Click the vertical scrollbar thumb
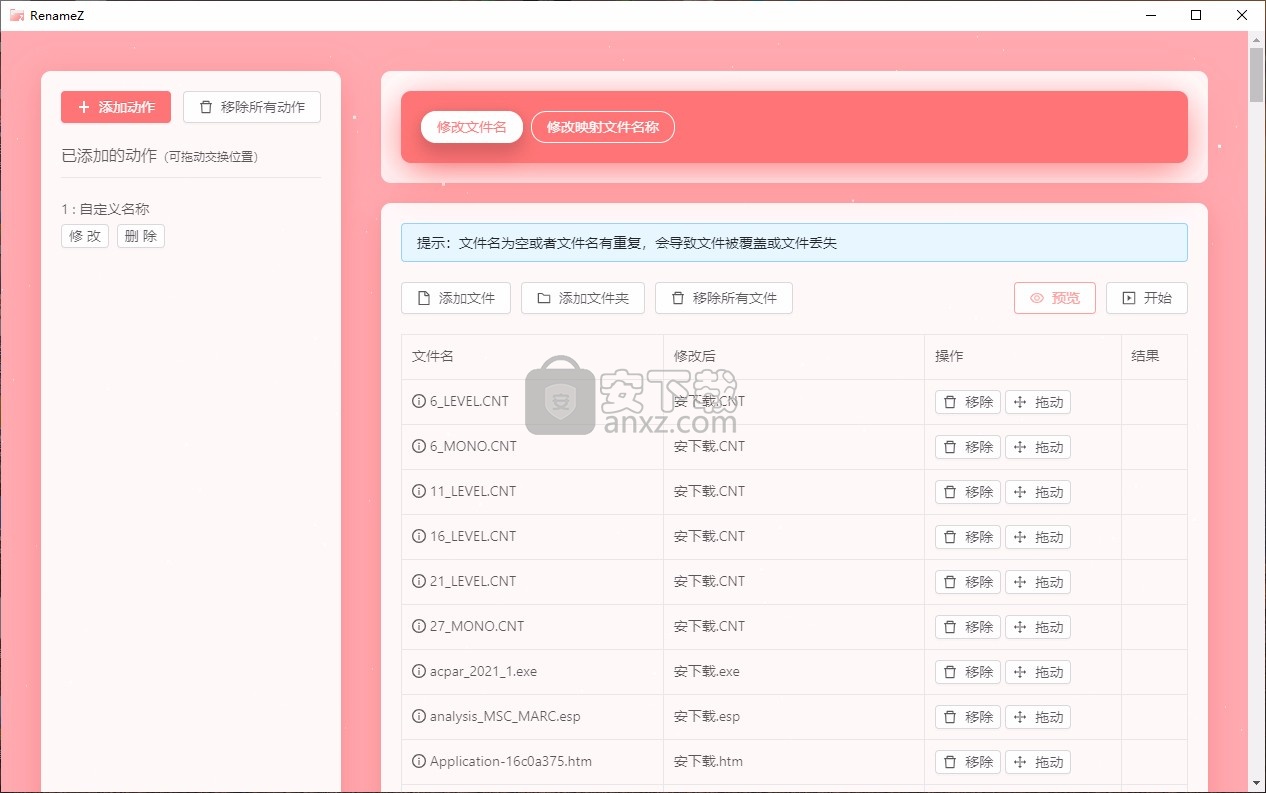The image size is (1266, 793). click(x=1256, y=75)
